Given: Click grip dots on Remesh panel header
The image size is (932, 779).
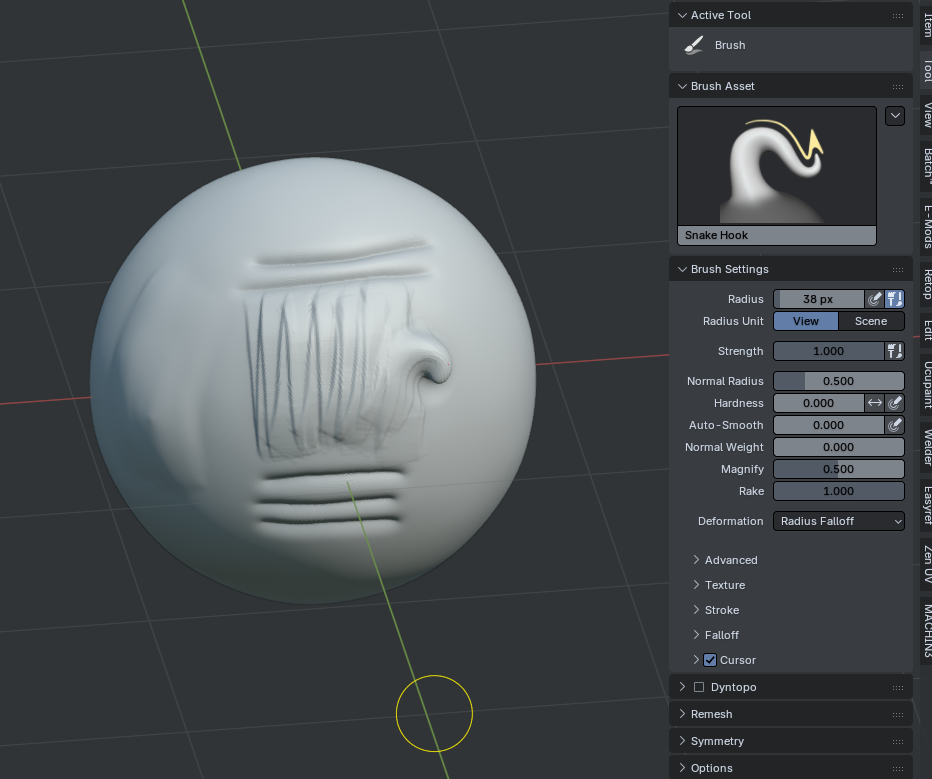Looking at the screenshot, I should tap(898, 714).
